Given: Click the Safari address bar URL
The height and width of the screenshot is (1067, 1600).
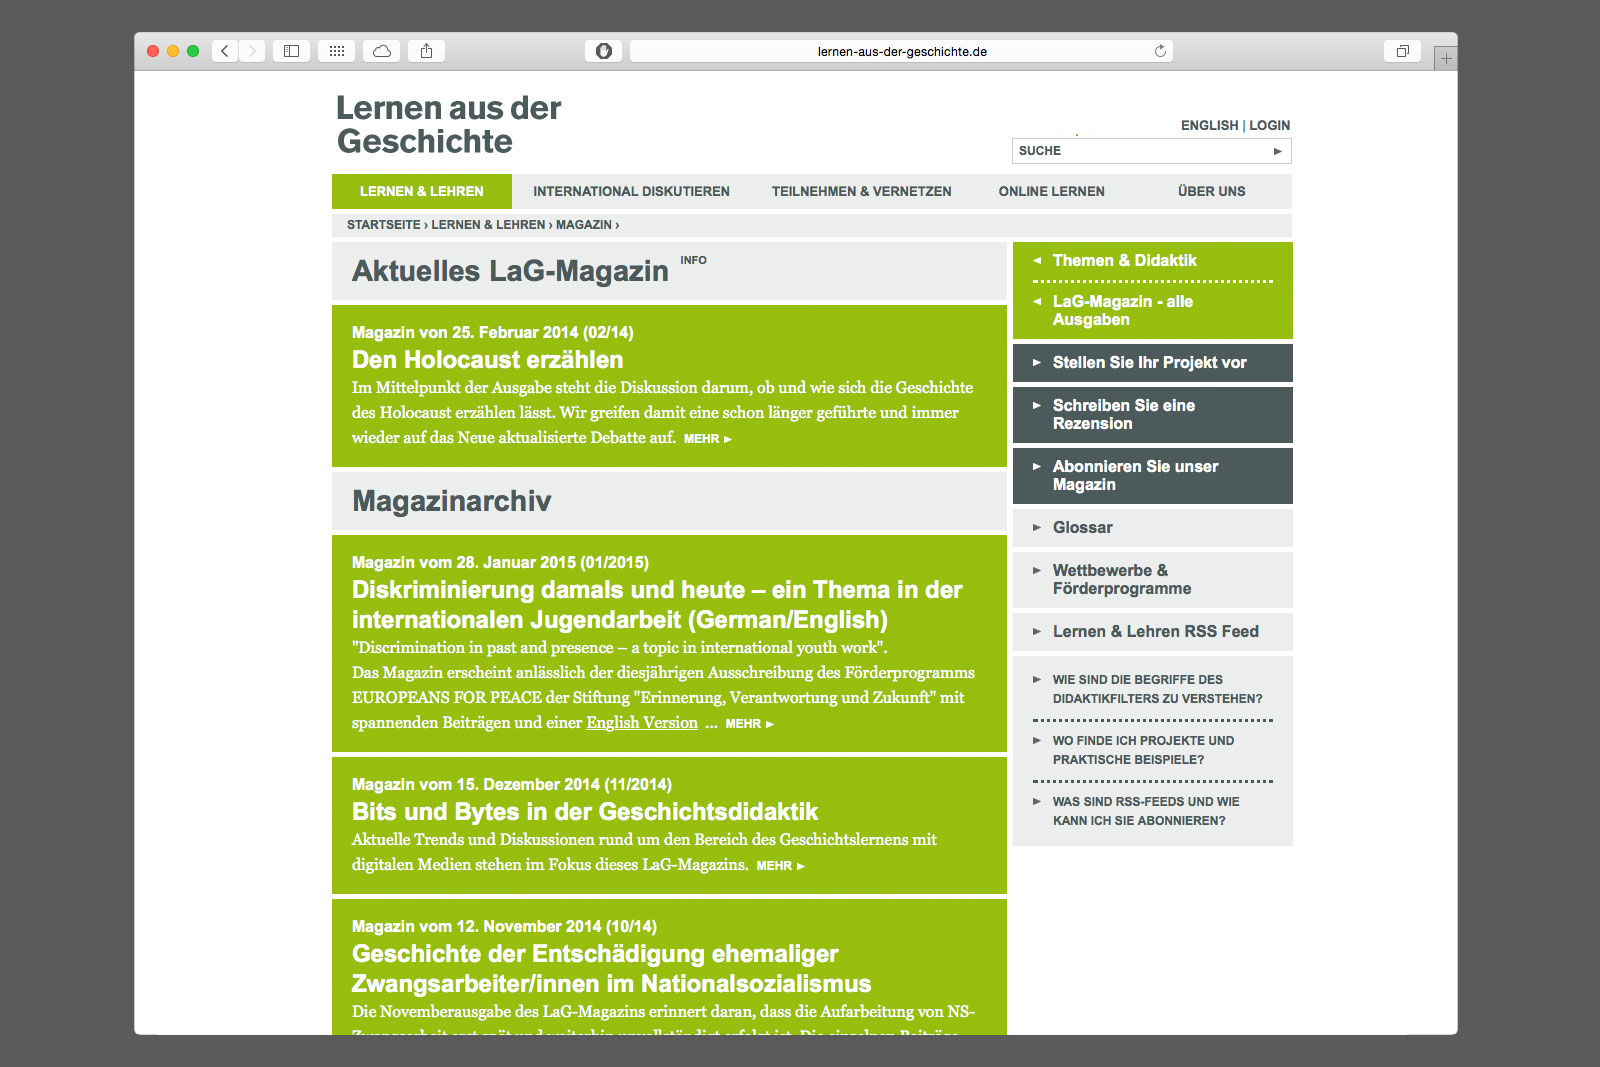Looking at the screenshot, I should (x=901, y=52).
